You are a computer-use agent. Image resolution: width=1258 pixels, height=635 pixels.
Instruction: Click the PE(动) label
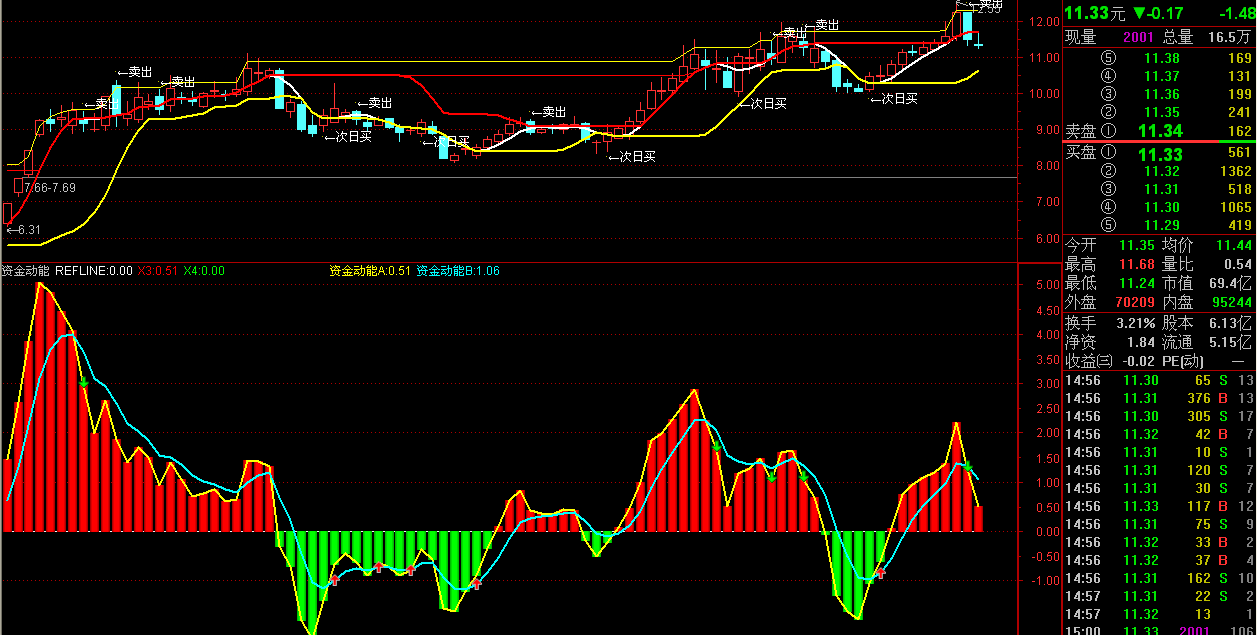1183,361
